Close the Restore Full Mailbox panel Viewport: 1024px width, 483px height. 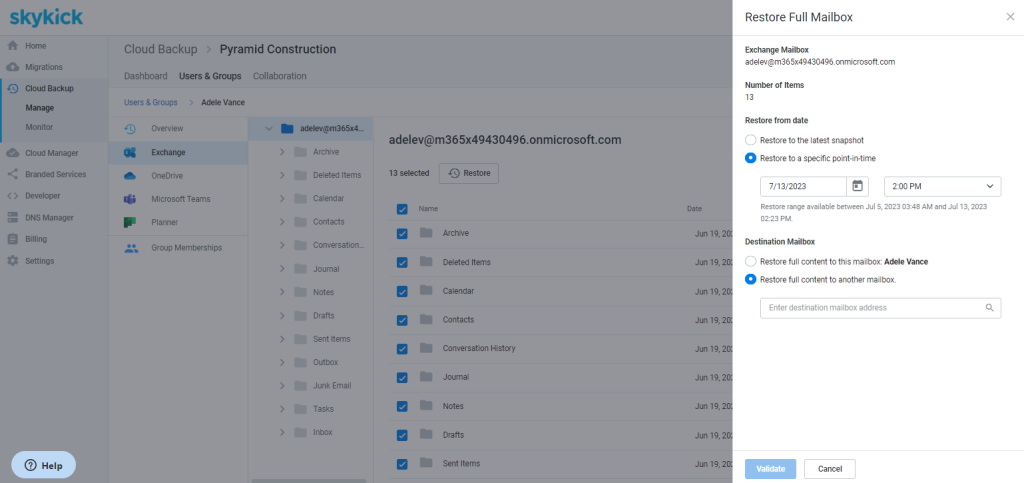pos(1010,17)
